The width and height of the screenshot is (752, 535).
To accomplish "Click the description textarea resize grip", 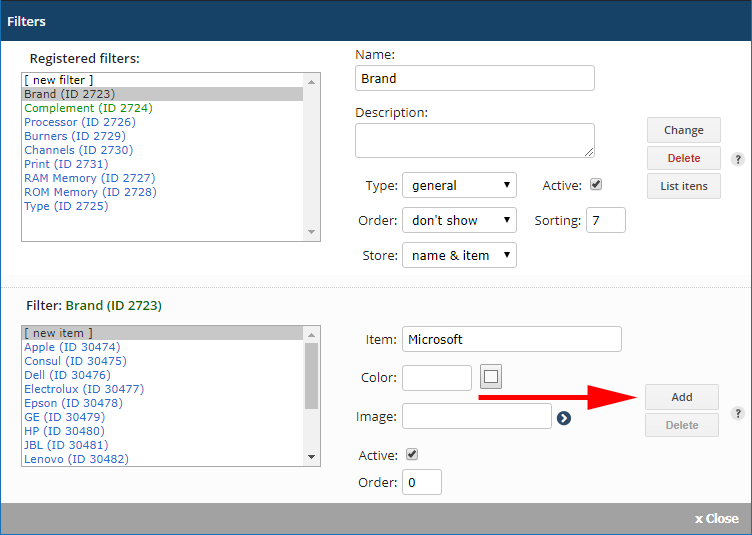I will pos(589,152).
